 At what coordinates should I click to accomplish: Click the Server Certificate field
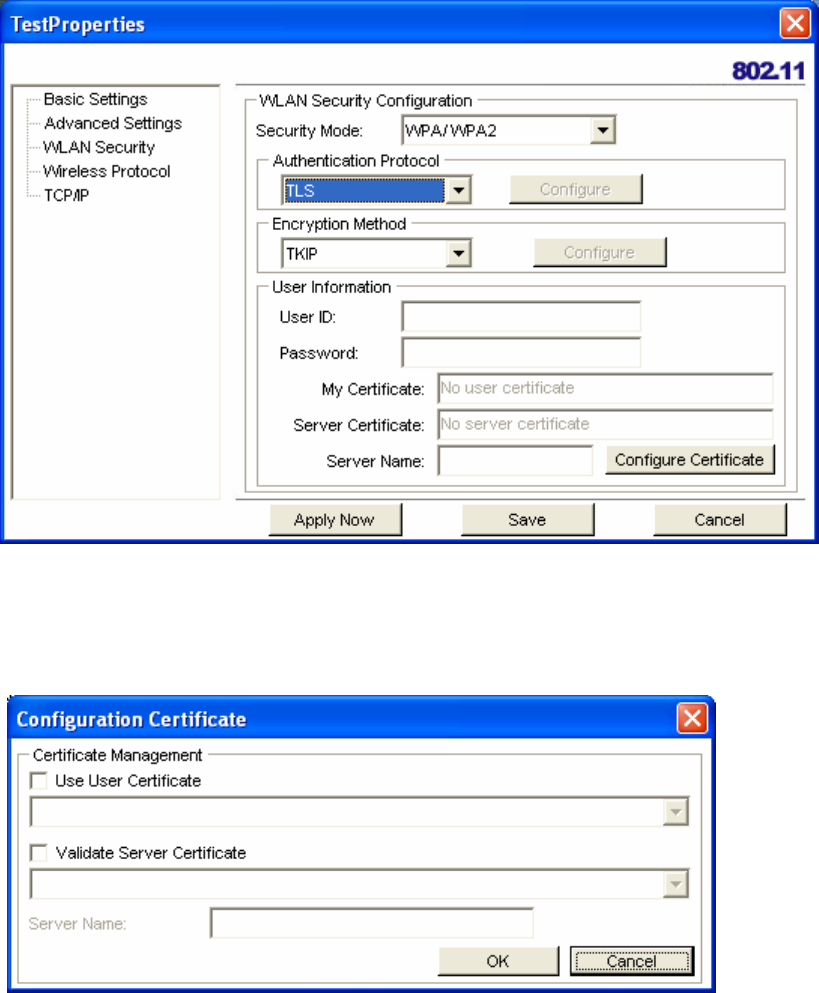point(605,424)
